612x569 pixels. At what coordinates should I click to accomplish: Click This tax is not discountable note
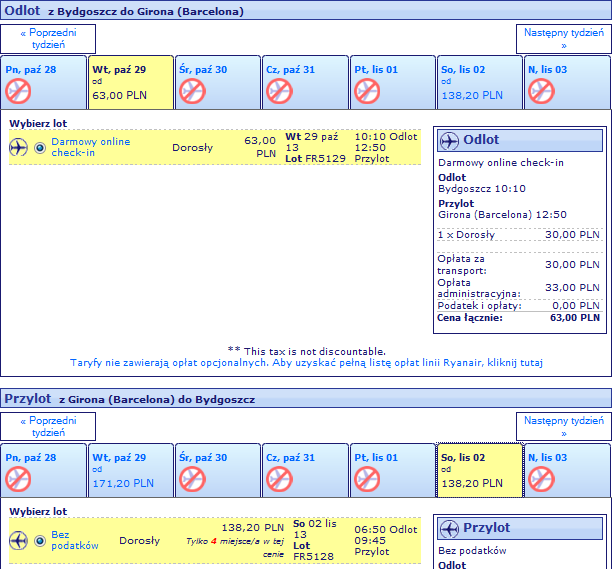[306, 351]
